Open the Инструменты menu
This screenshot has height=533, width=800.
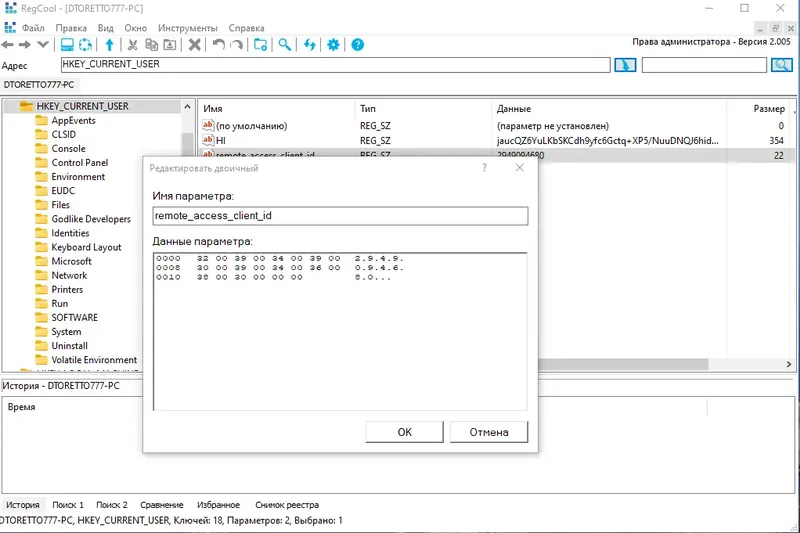coord(187,28)
